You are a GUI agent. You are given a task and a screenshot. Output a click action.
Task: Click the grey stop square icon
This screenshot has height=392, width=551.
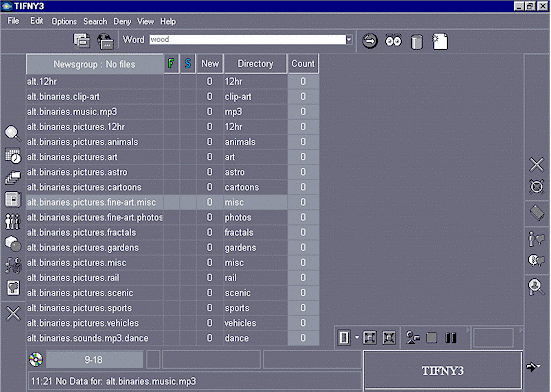pyautogui.click(x=431, y=338)
